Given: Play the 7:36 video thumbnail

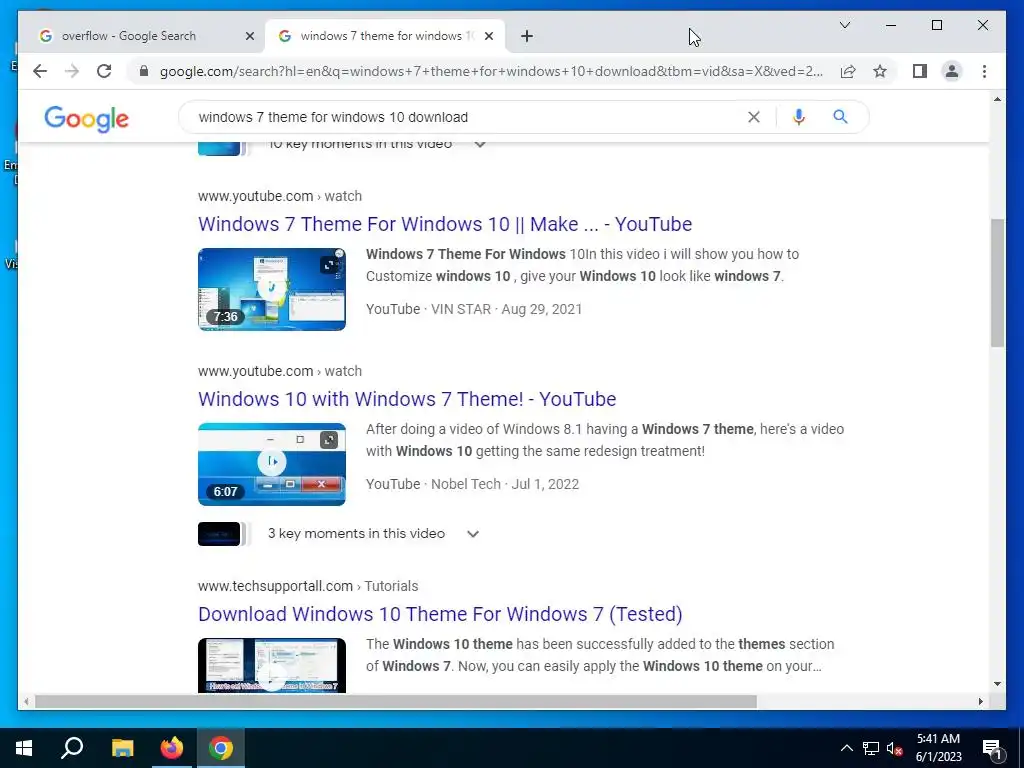Looking at the screenshot, I should 272,289.
